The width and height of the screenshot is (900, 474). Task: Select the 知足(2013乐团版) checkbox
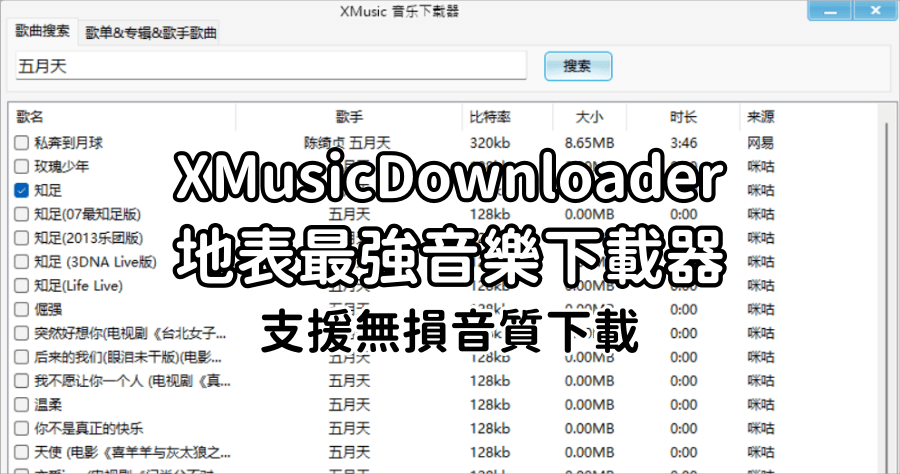pos(22,238)
